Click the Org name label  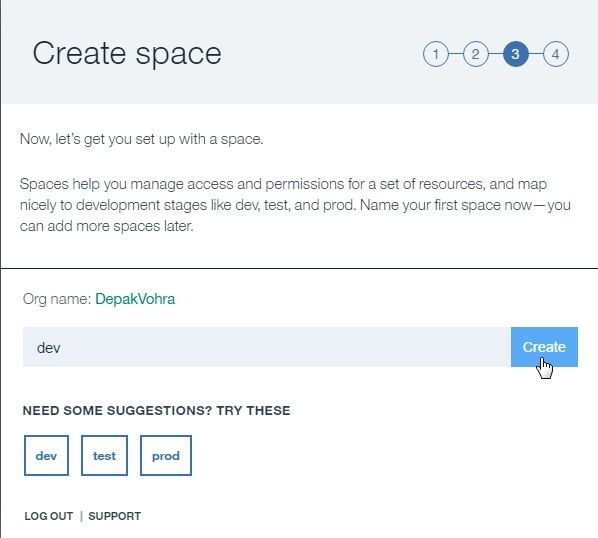point(57,299)
